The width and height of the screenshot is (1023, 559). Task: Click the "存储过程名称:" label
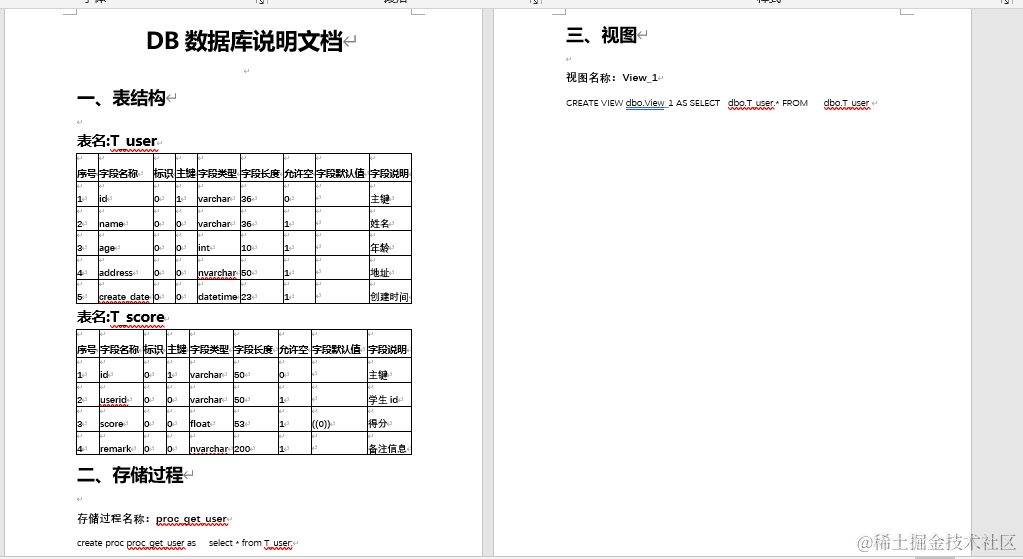coord(114,519)
